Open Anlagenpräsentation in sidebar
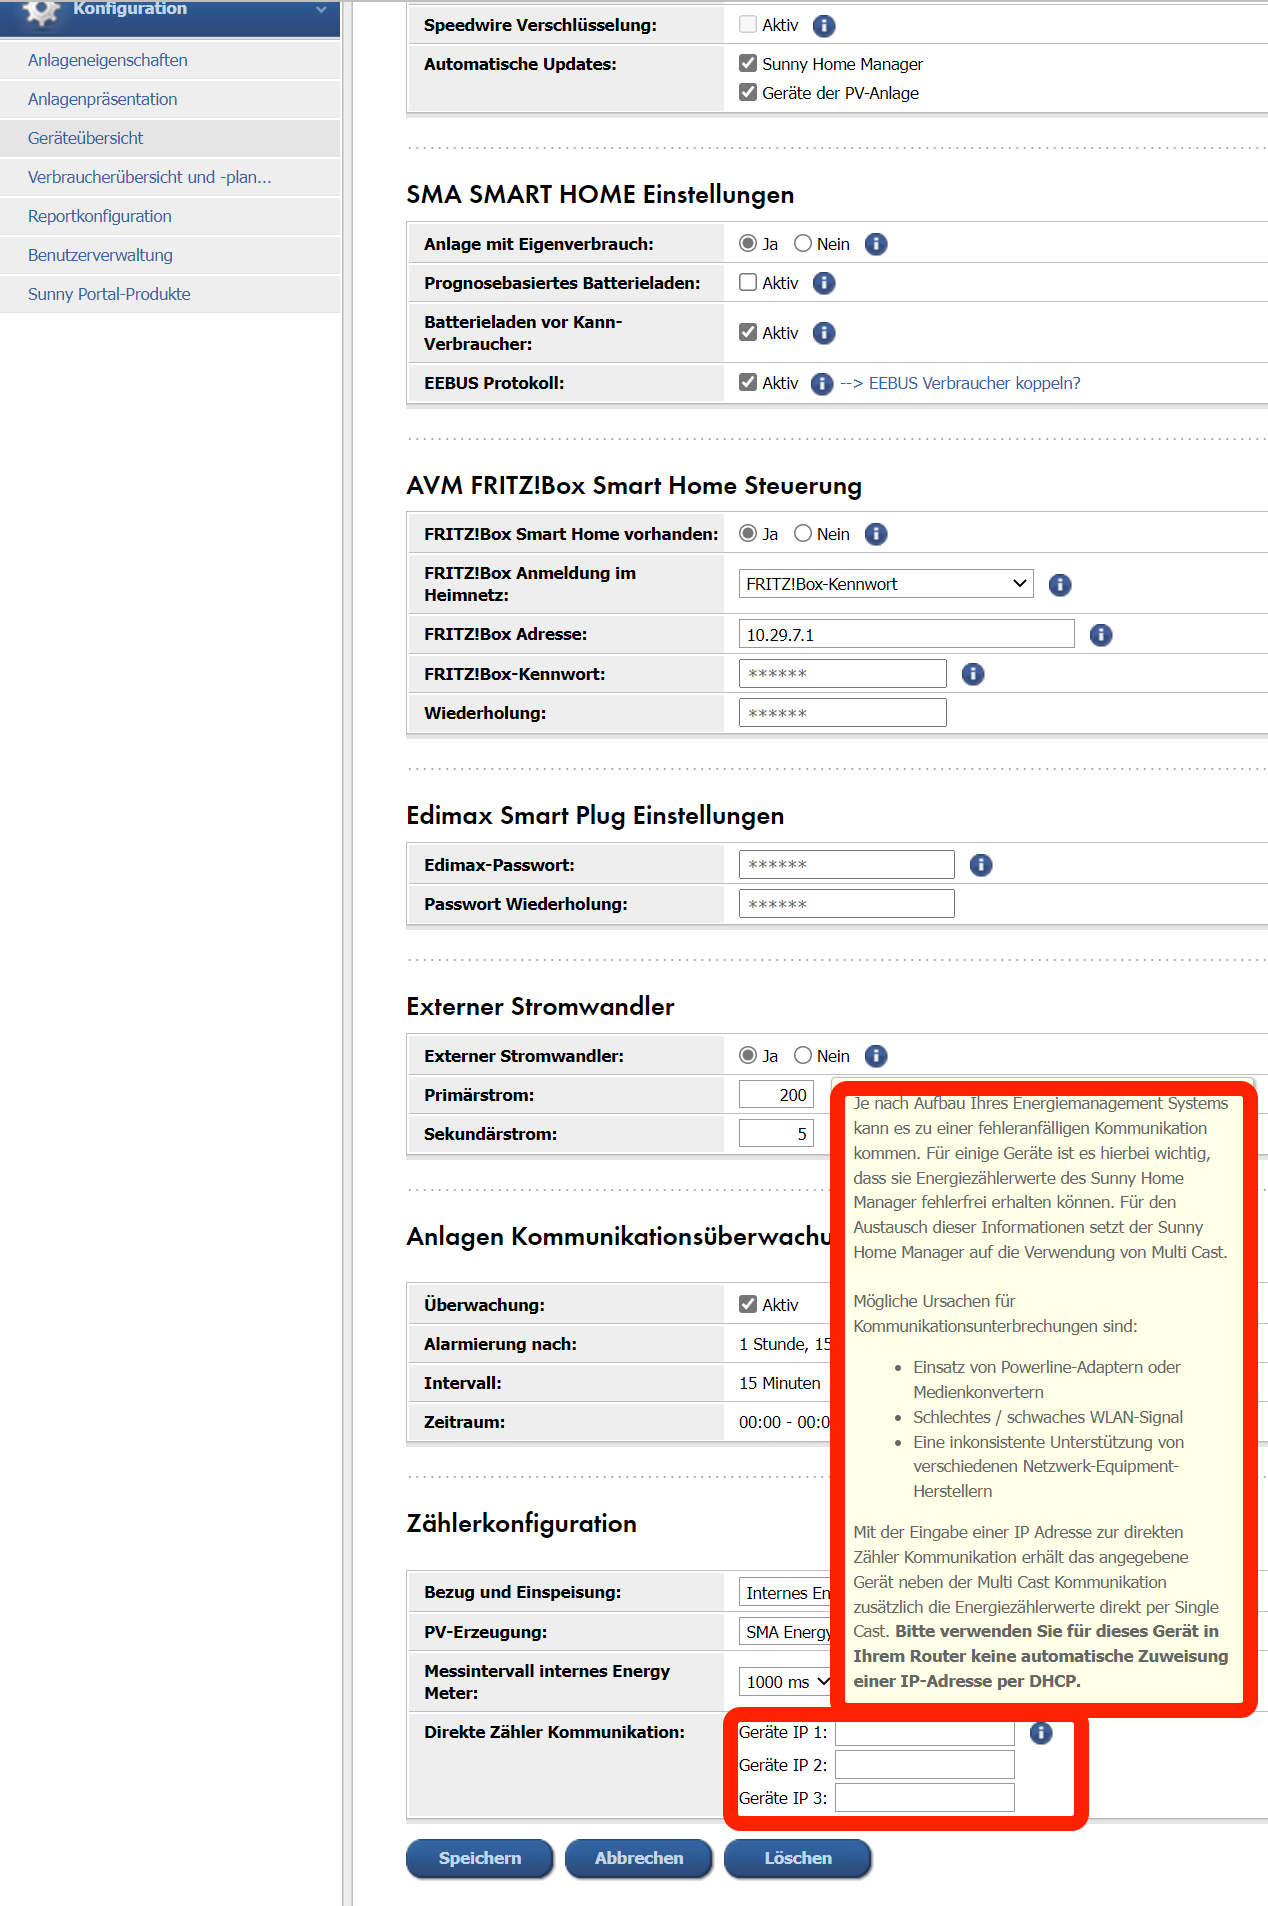The image size is (1268, 1906). tap(102, 99)
